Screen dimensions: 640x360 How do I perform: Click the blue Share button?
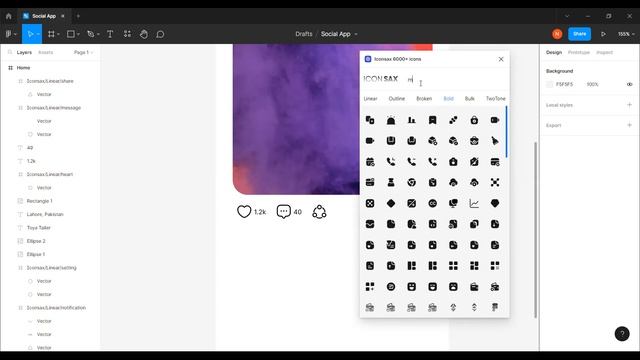(x=579, y=34)
